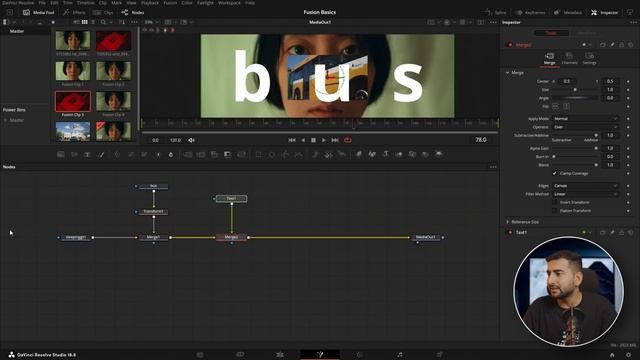The image size is (640, 360).
Task: Add a Resize node from toolbar
Action: (x=228, y=154)
